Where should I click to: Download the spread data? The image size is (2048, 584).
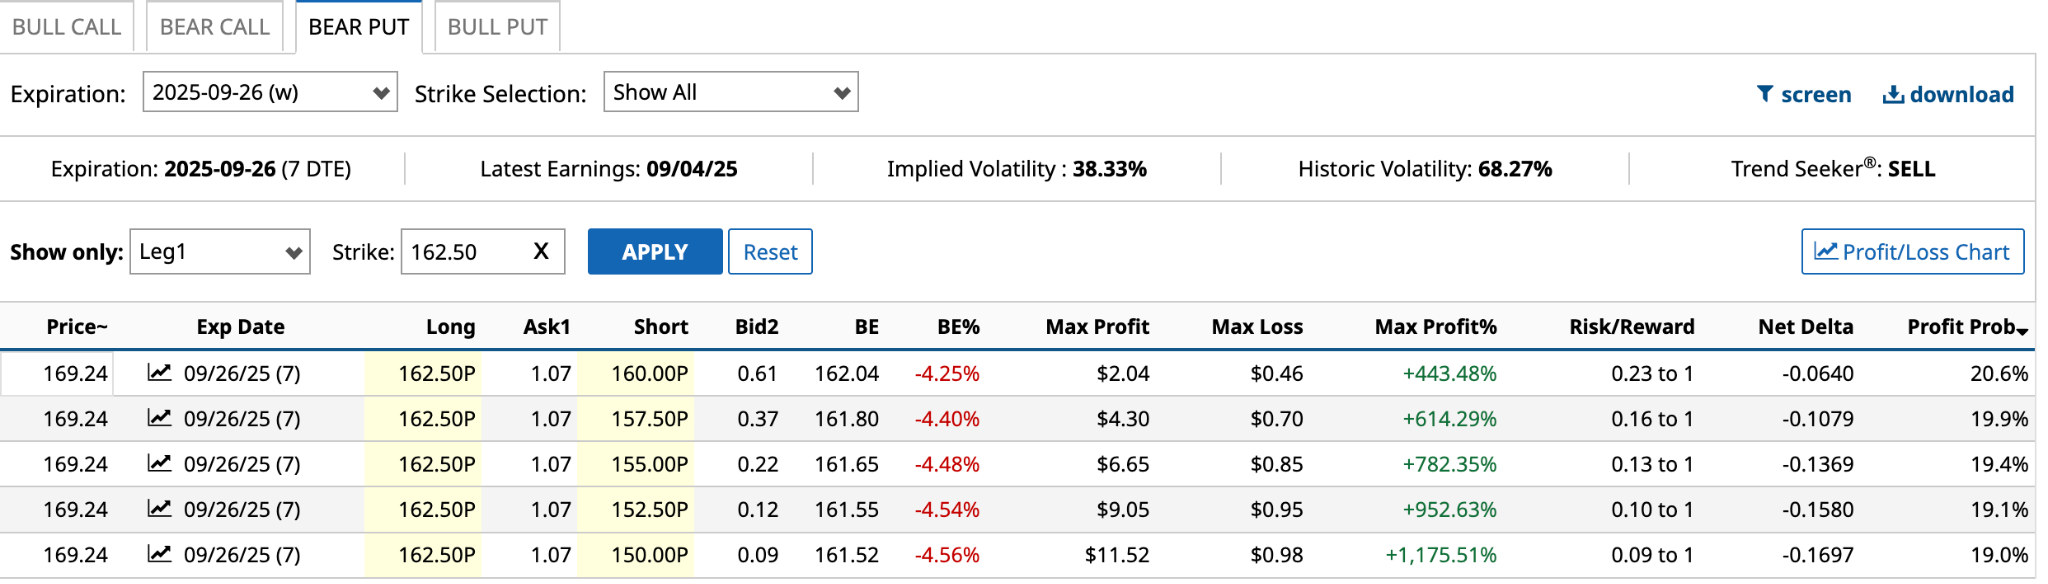1948,94
